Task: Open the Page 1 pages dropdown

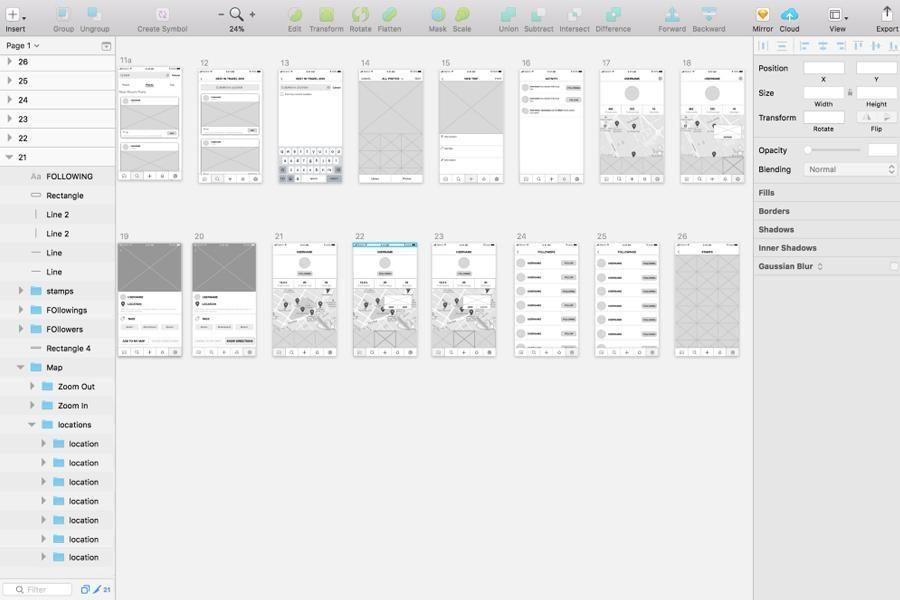Action: [x=23, y=46]
